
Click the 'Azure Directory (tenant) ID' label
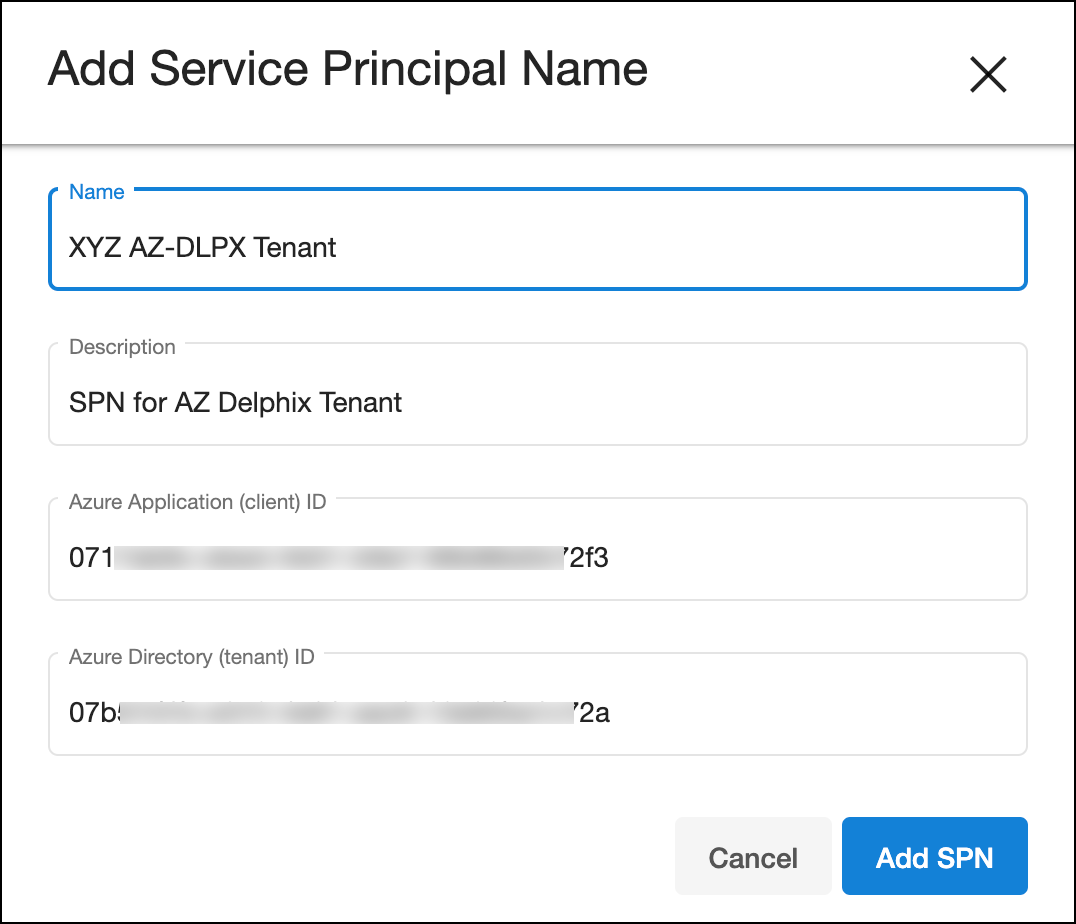191,657
